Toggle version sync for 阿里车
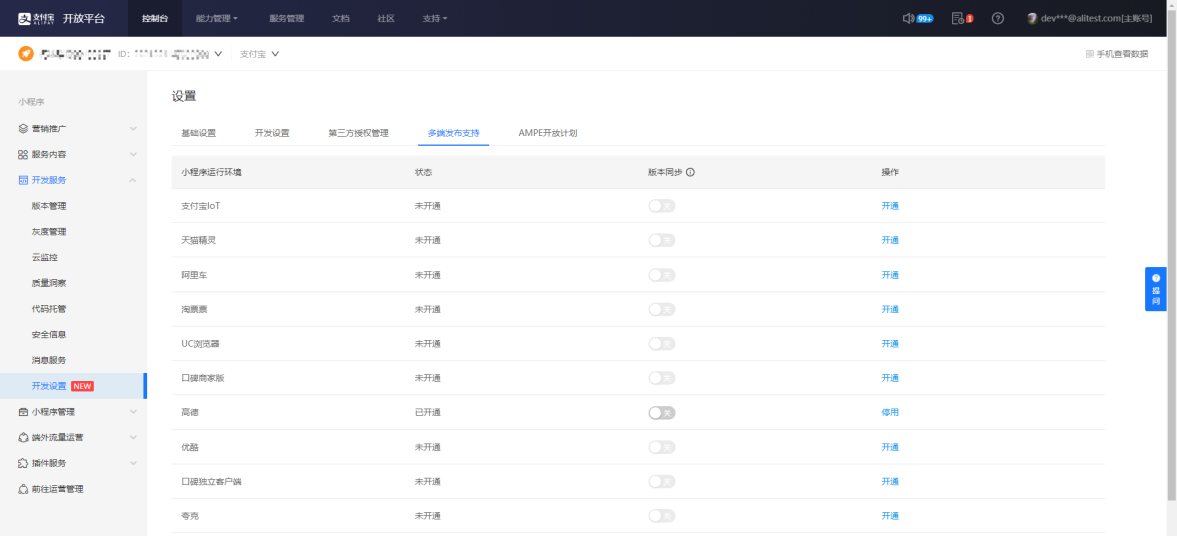Screen dimensions: 1177x536 (662, 275)
